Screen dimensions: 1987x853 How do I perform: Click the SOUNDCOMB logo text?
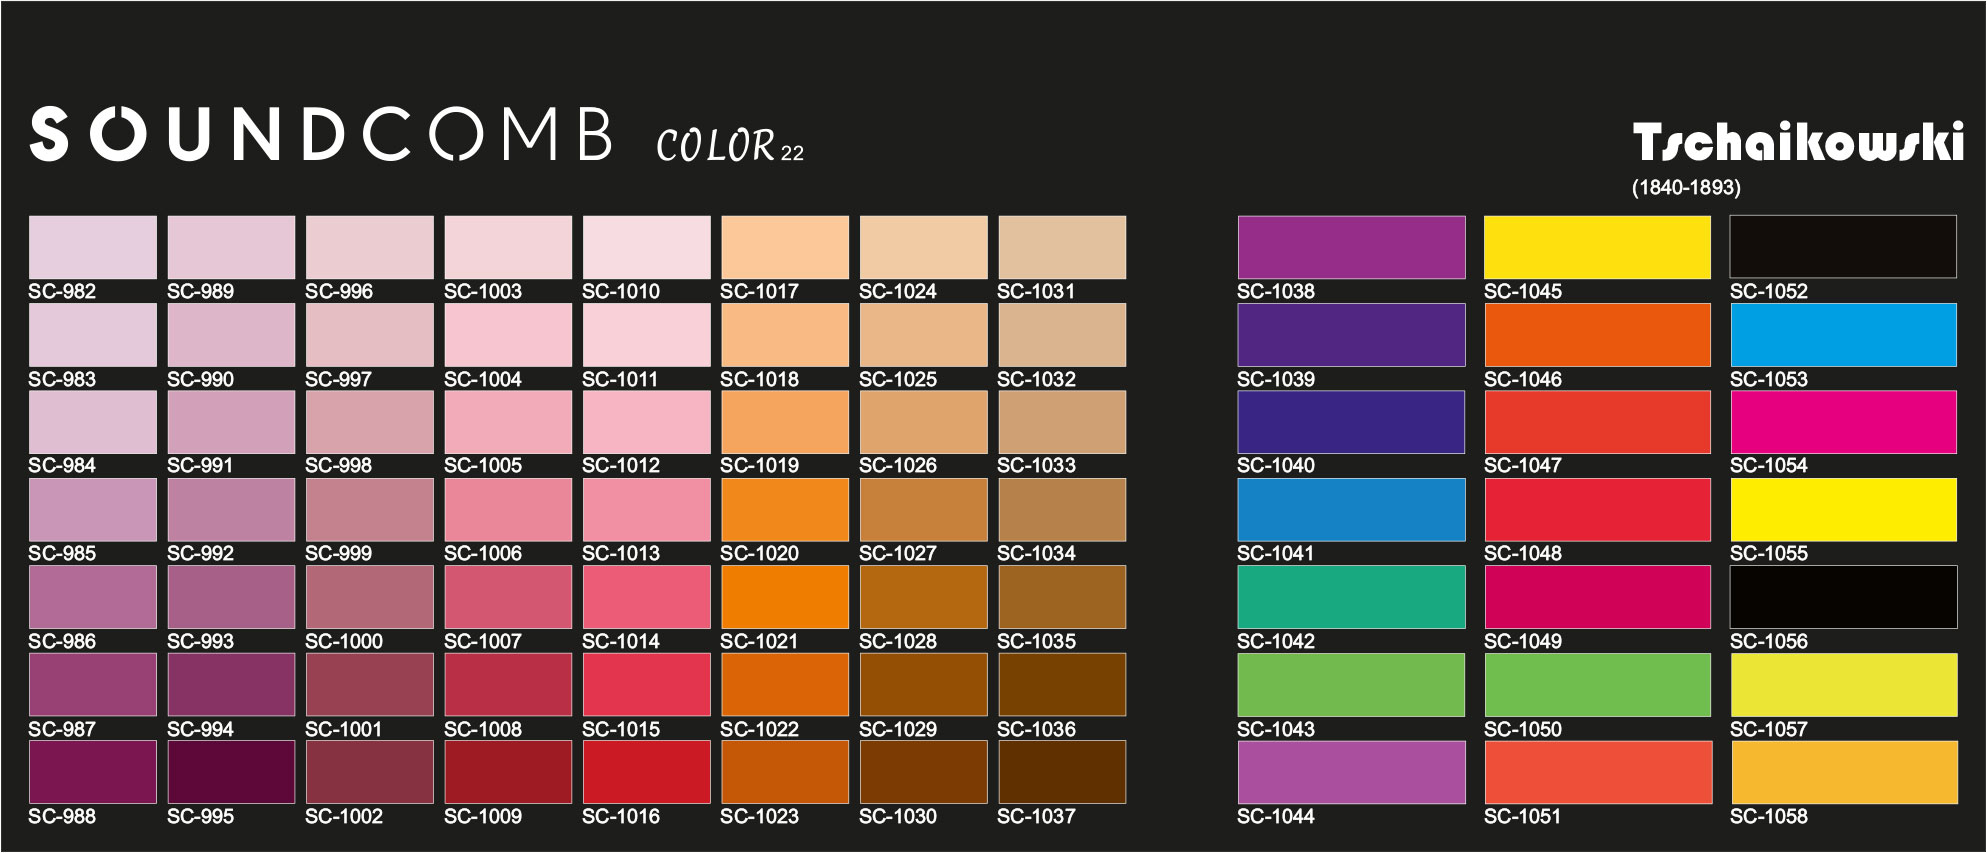[x=321, y=135]
